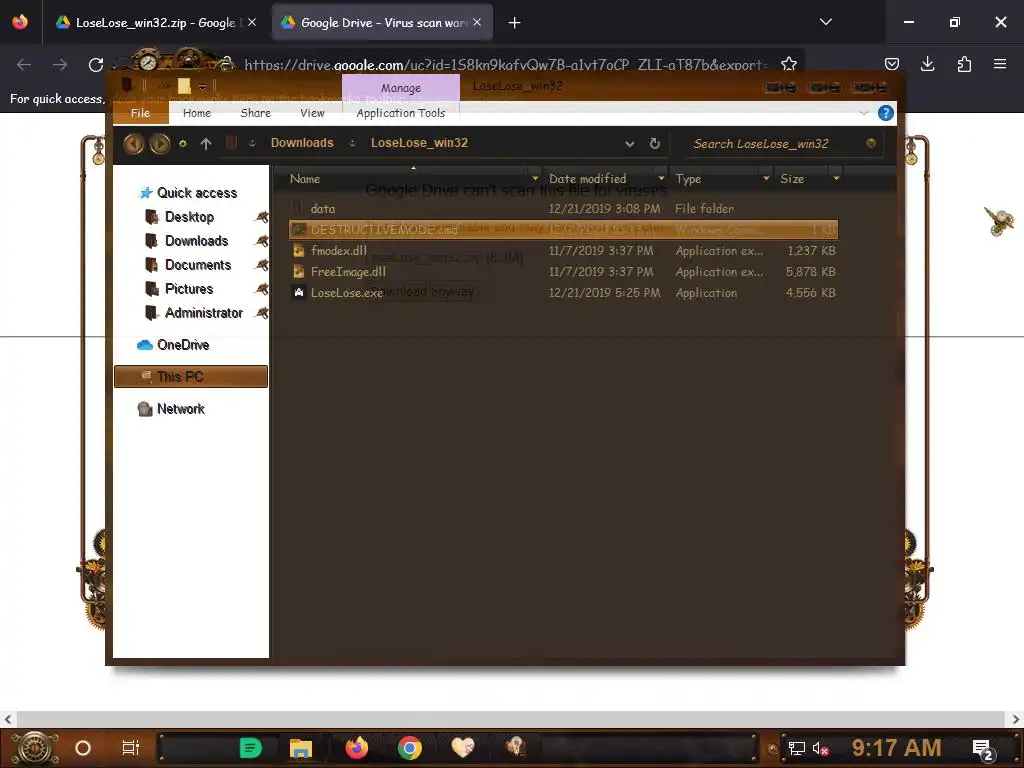Go forward in File Explorer history
This screenshot has height=768, width=1024.
[x=160, y=144]
